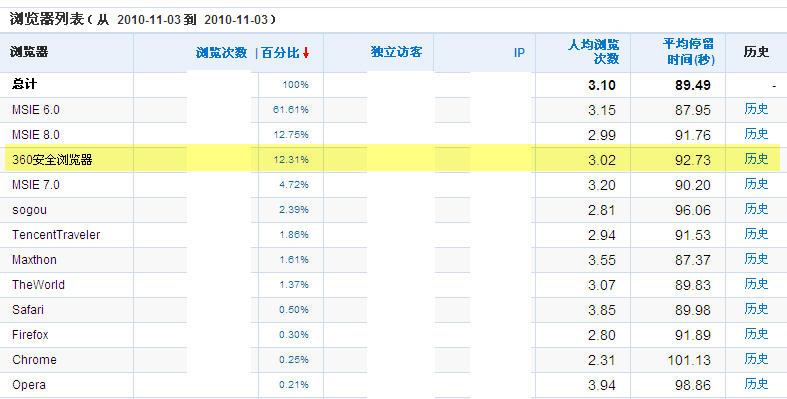The image size is (787, 399).
Task: Open 历史 link for 360安全浏览器
Action: (x=756, y=159)
